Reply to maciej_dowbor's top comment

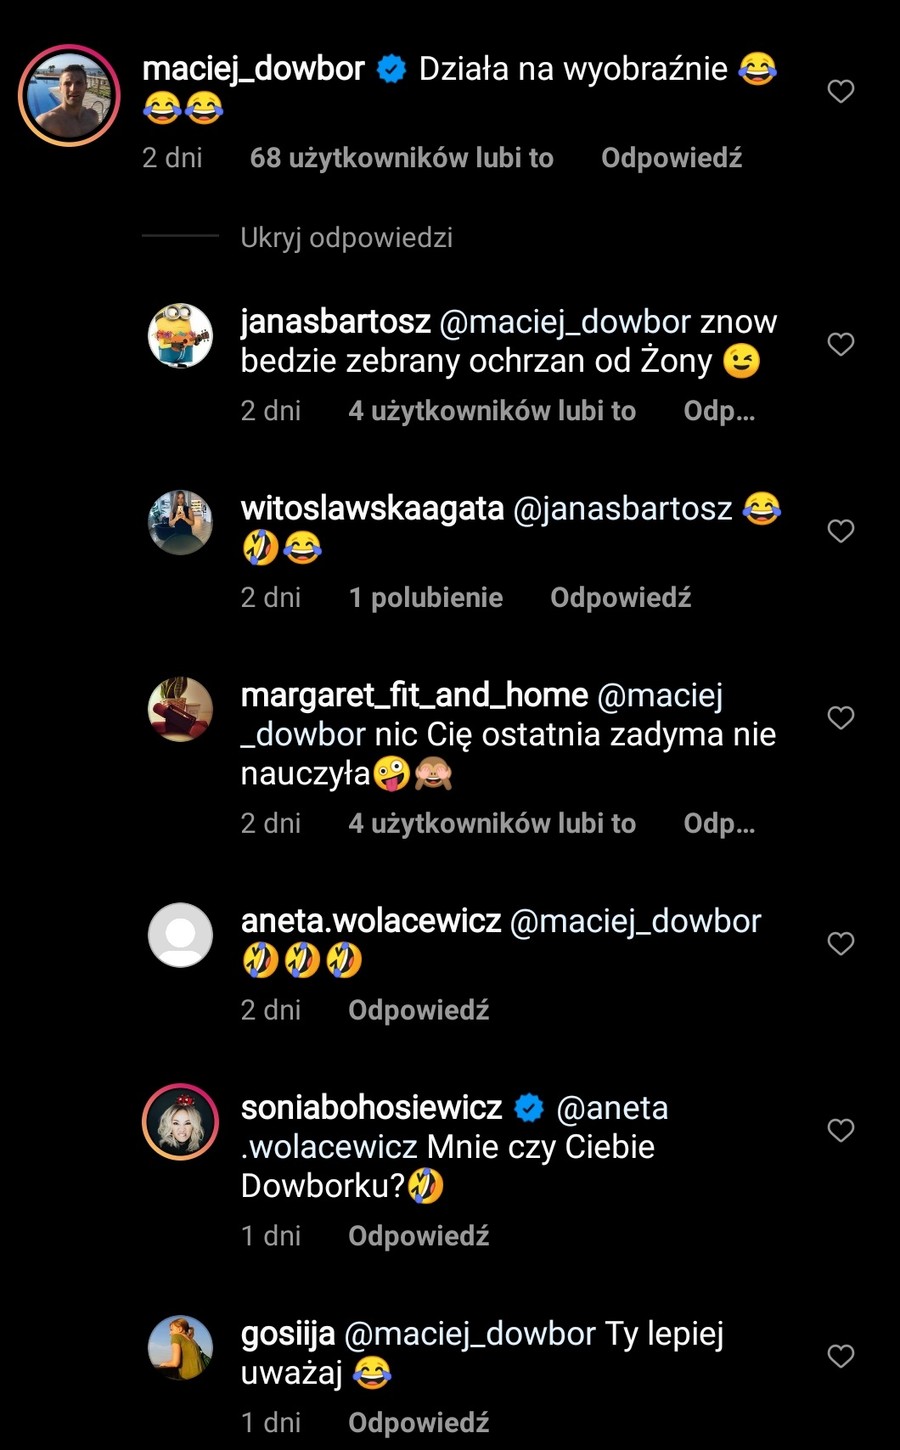coord(671,158)
